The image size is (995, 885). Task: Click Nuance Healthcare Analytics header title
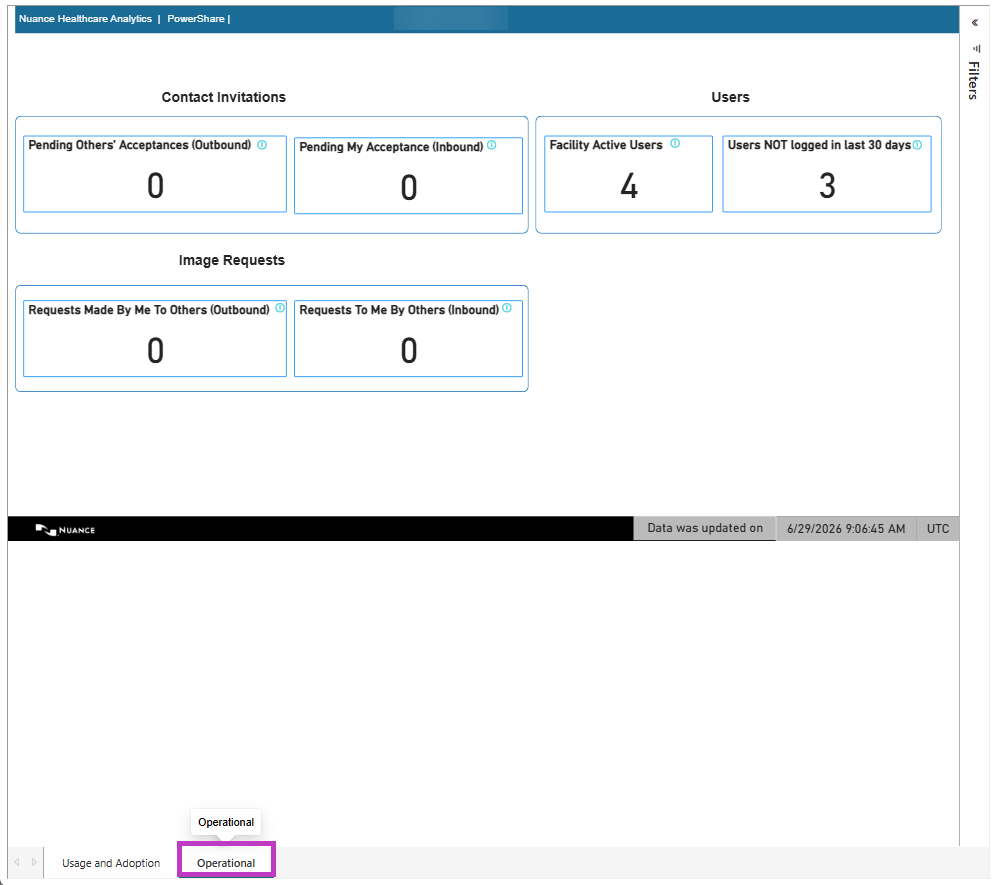tap(86, 19)
